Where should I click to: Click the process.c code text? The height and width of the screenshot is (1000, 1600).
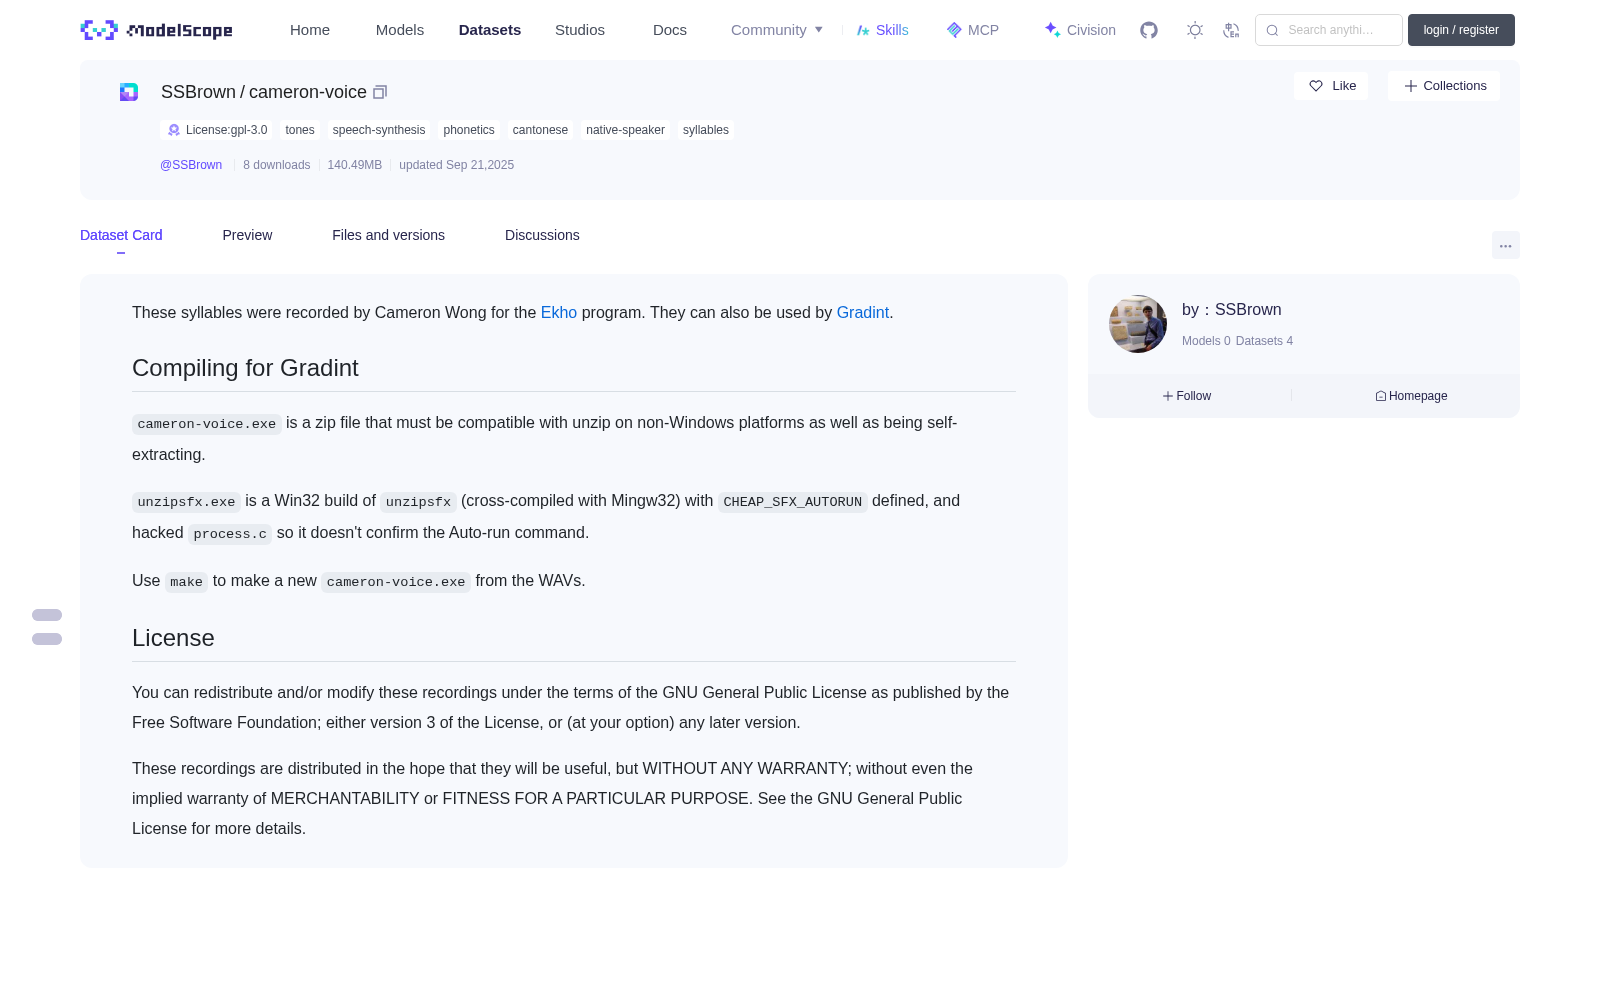[x=230, y=534]
